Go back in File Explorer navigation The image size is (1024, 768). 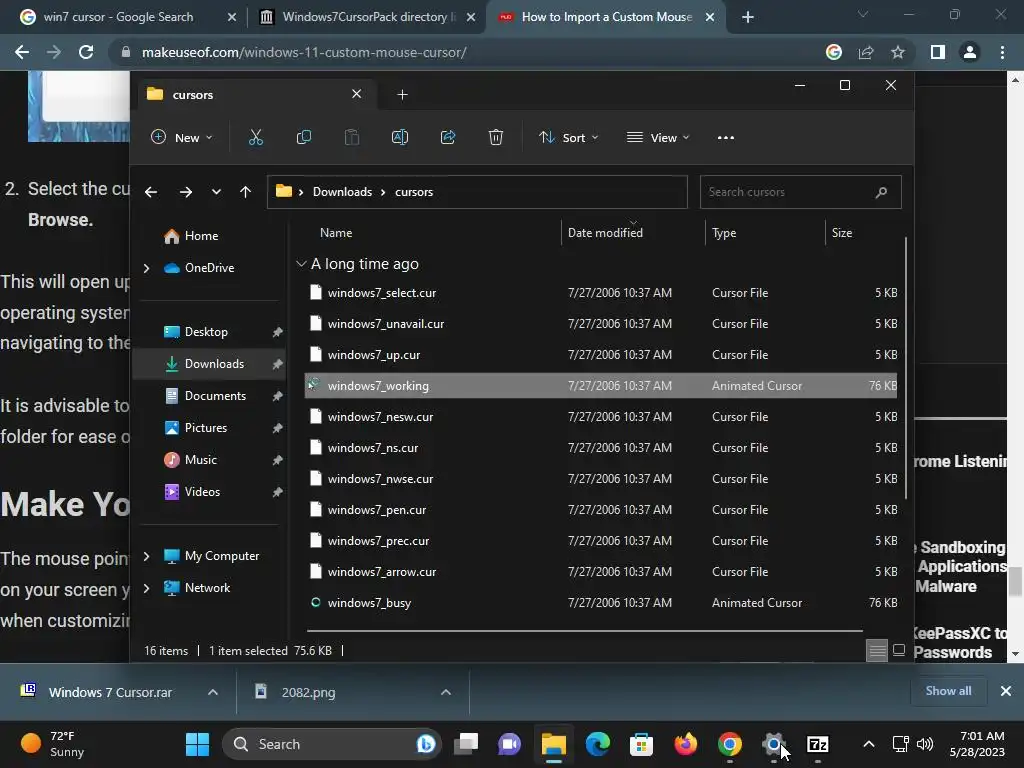click(151, 192)
